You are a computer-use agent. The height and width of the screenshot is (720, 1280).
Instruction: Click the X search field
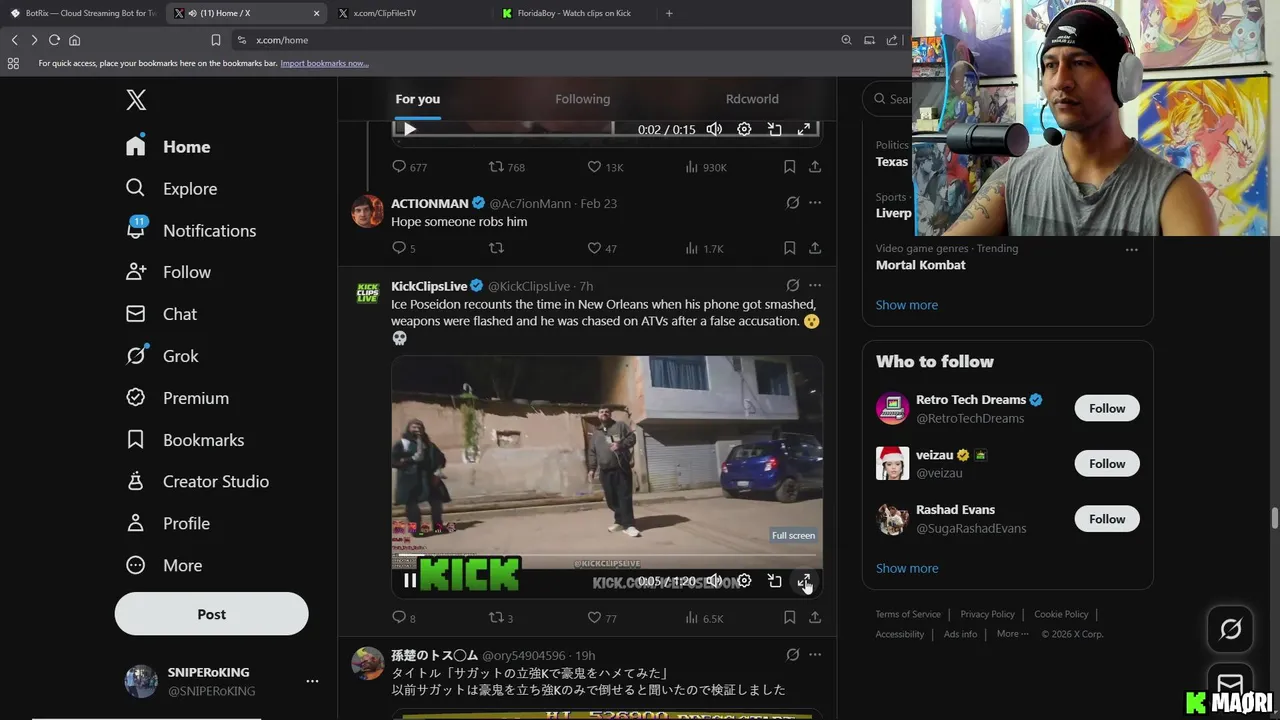888,99
